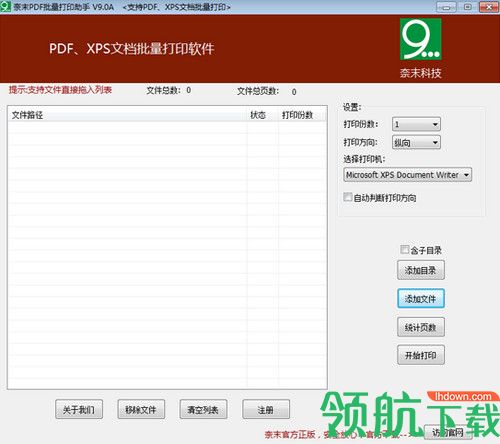500x444 pixels.
Task: Click the red hint text 提示:支持文件直接拖入列表
Action: click(x=60, y=90)
